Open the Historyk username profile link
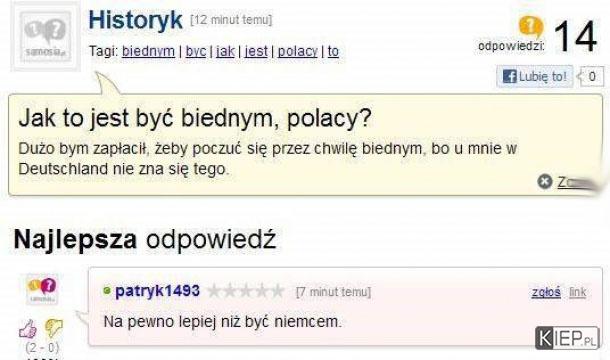Screen dimensions: 610x360 [135, 20]
